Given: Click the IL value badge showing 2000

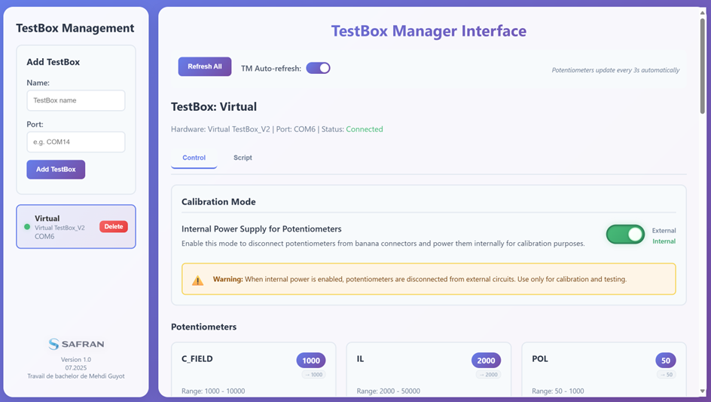Looking at the screenshot, I should (486, 361).
